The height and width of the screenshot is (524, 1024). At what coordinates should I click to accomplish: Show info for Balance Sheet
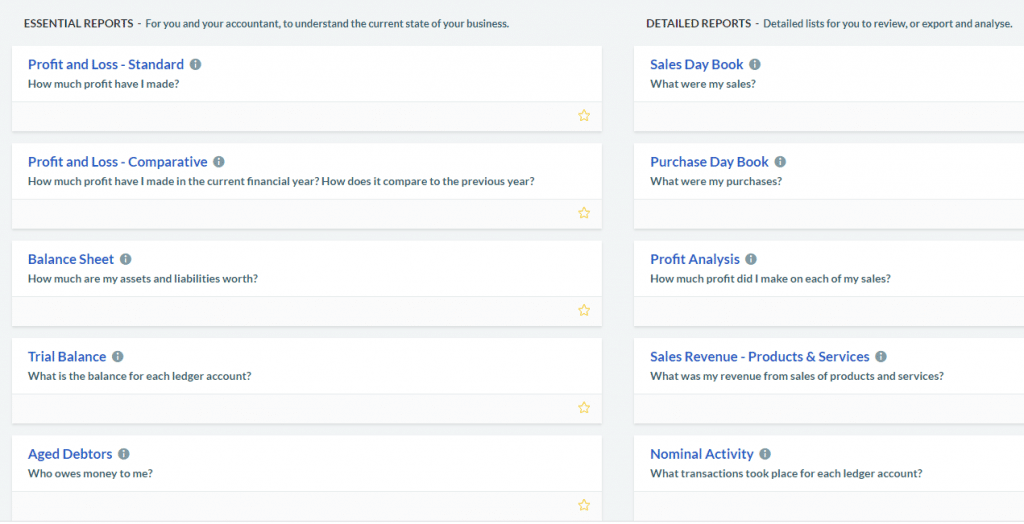coord(125,259)
